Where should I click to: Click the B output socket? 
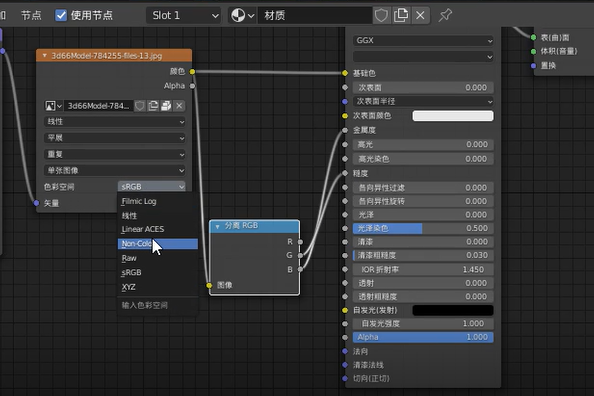pos(300,269)
